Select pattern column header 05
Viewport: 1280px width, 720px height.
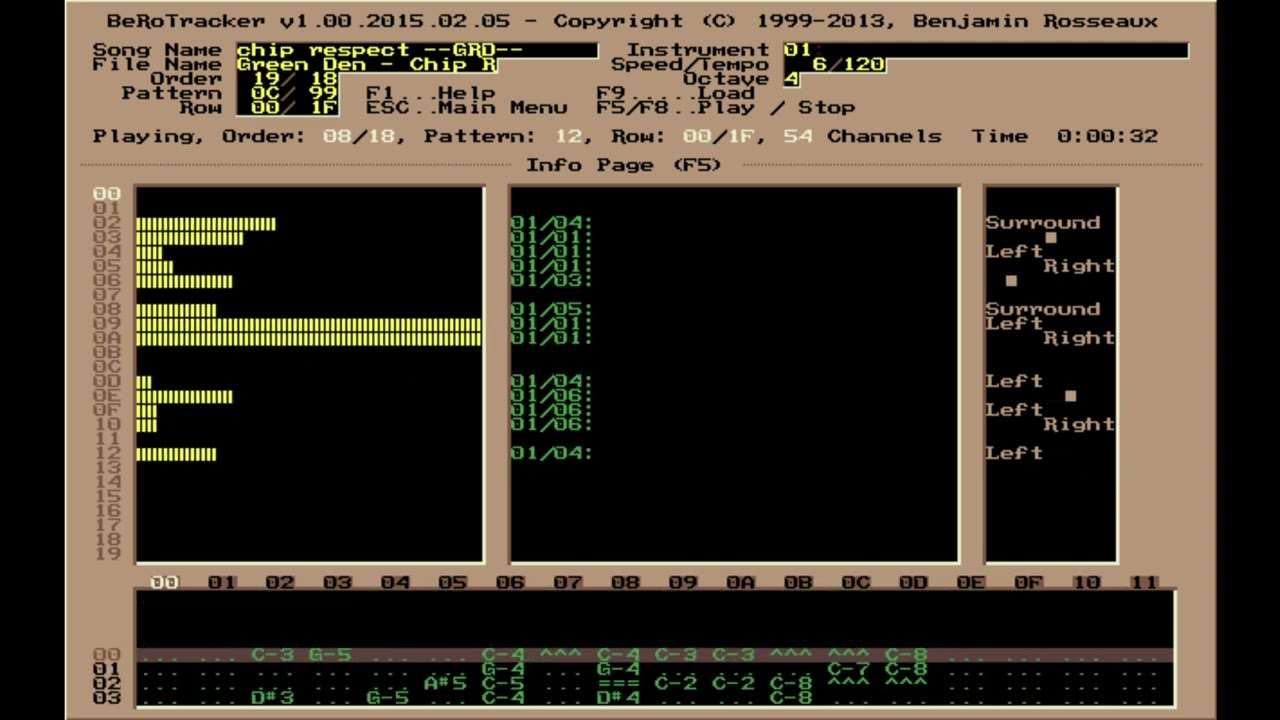pyautogui.click(x=452, y=582)
